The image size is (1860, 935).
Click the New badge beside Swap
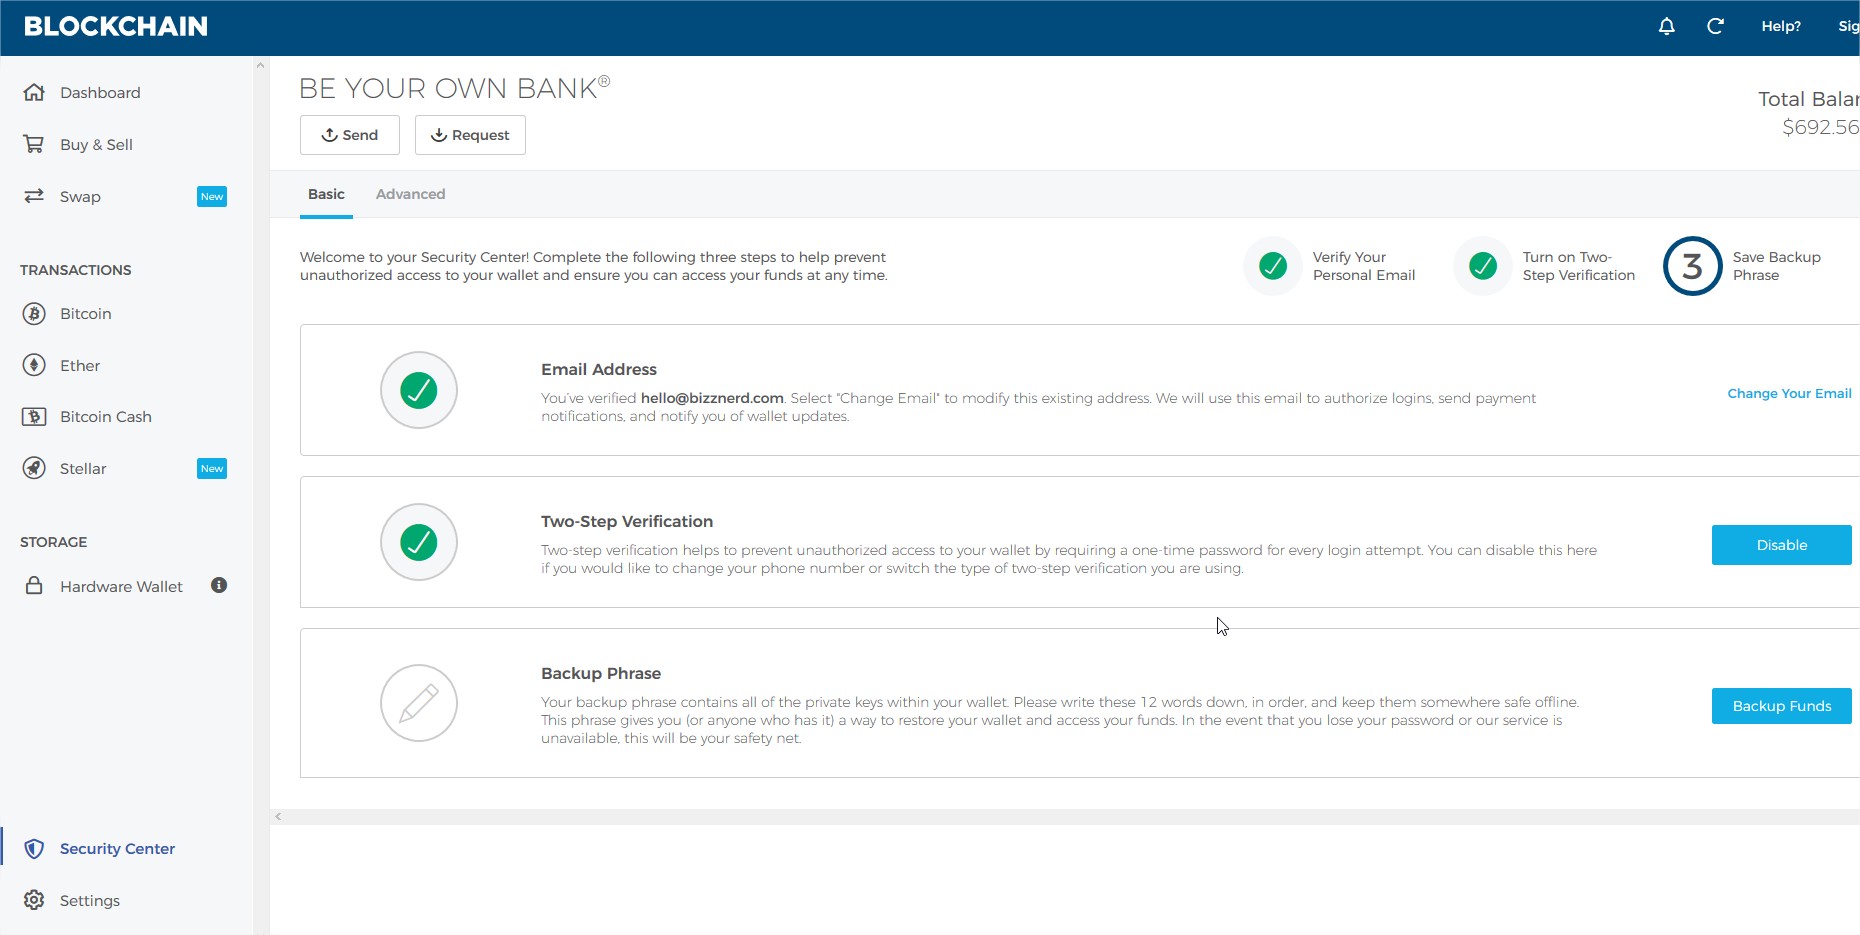click(212, 197)
